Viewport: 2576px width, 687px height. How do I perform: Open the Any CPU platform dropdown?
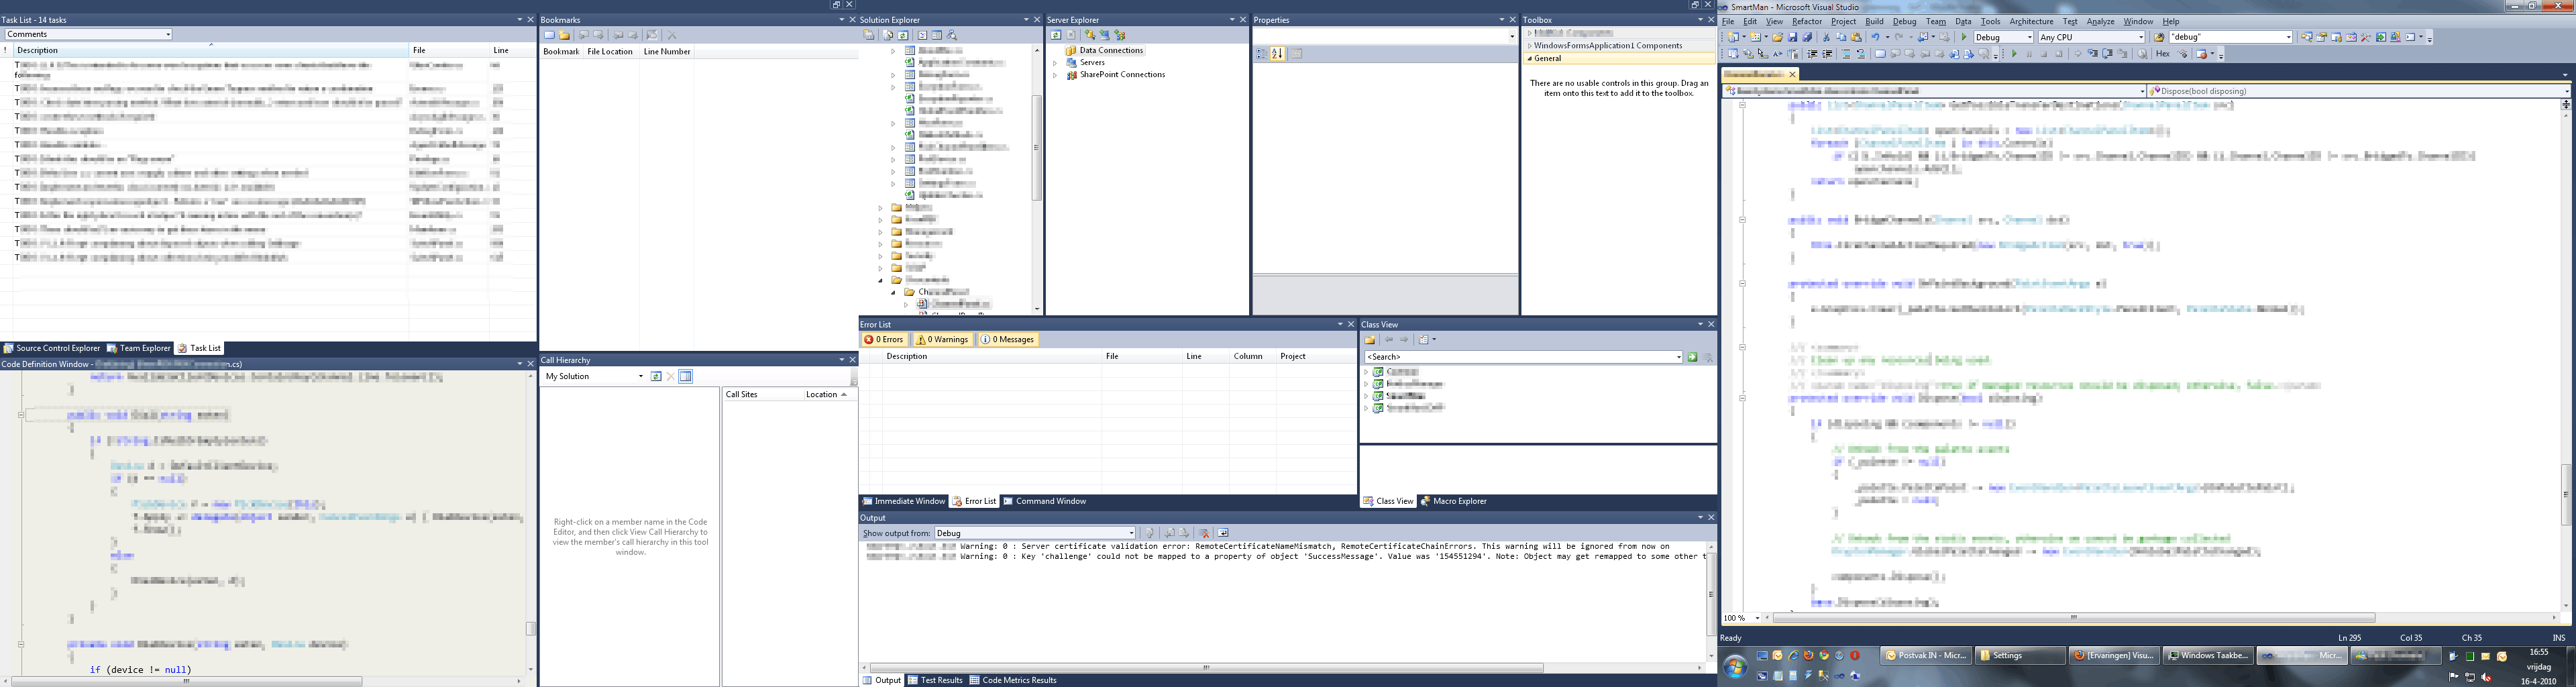tap(2092, 37)
